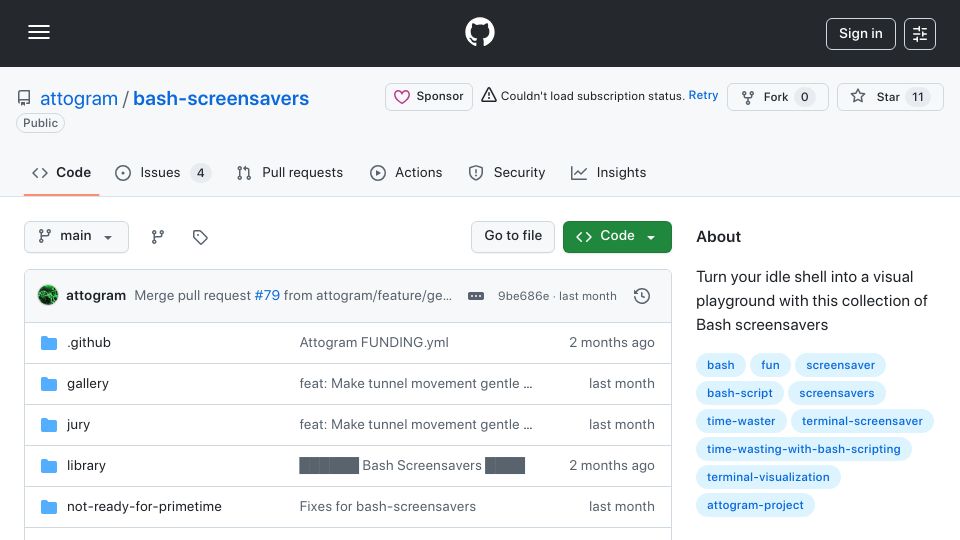Click the GitHub logo
This screenshot has height=540, width=960.
(x=479, y=32)
